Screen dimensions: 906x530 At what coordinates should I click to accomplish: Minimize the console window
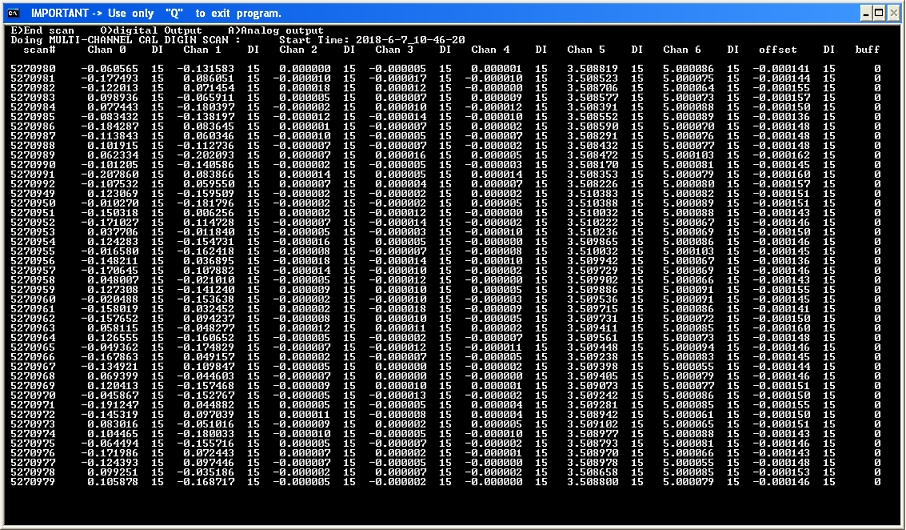(x=866, y=13)
